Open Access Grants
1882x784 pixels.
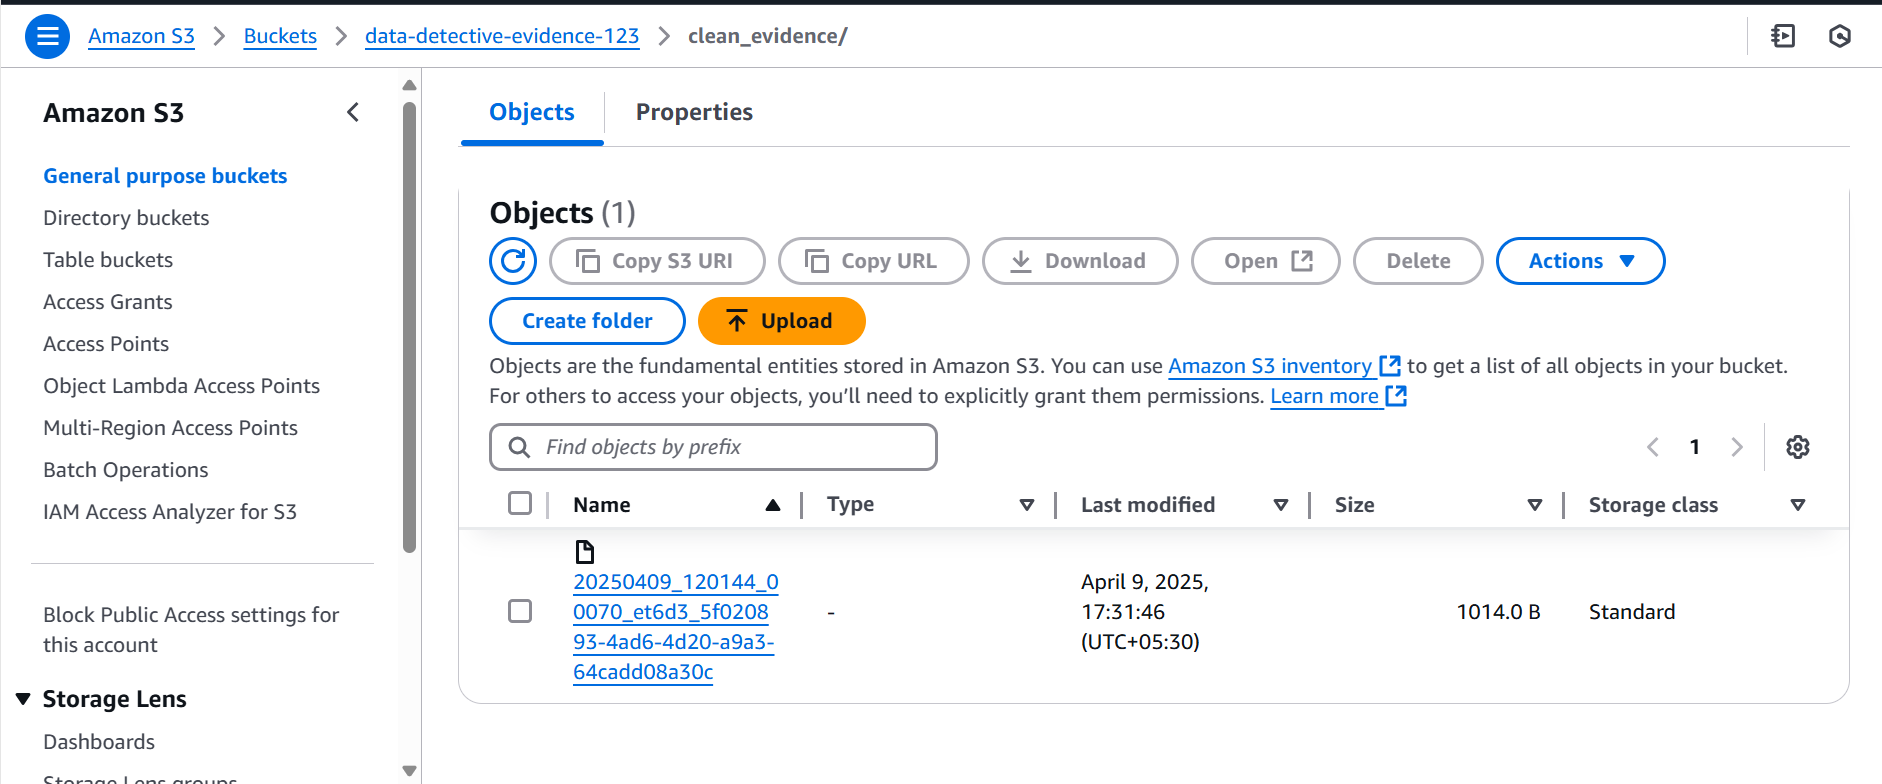point(108,302)
